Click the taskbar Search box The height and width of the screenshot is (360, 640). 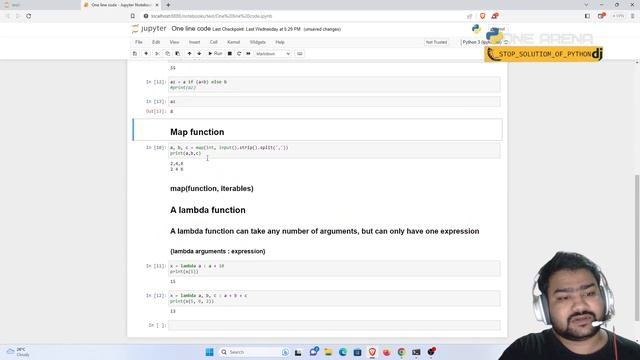(x=254, y=352)
